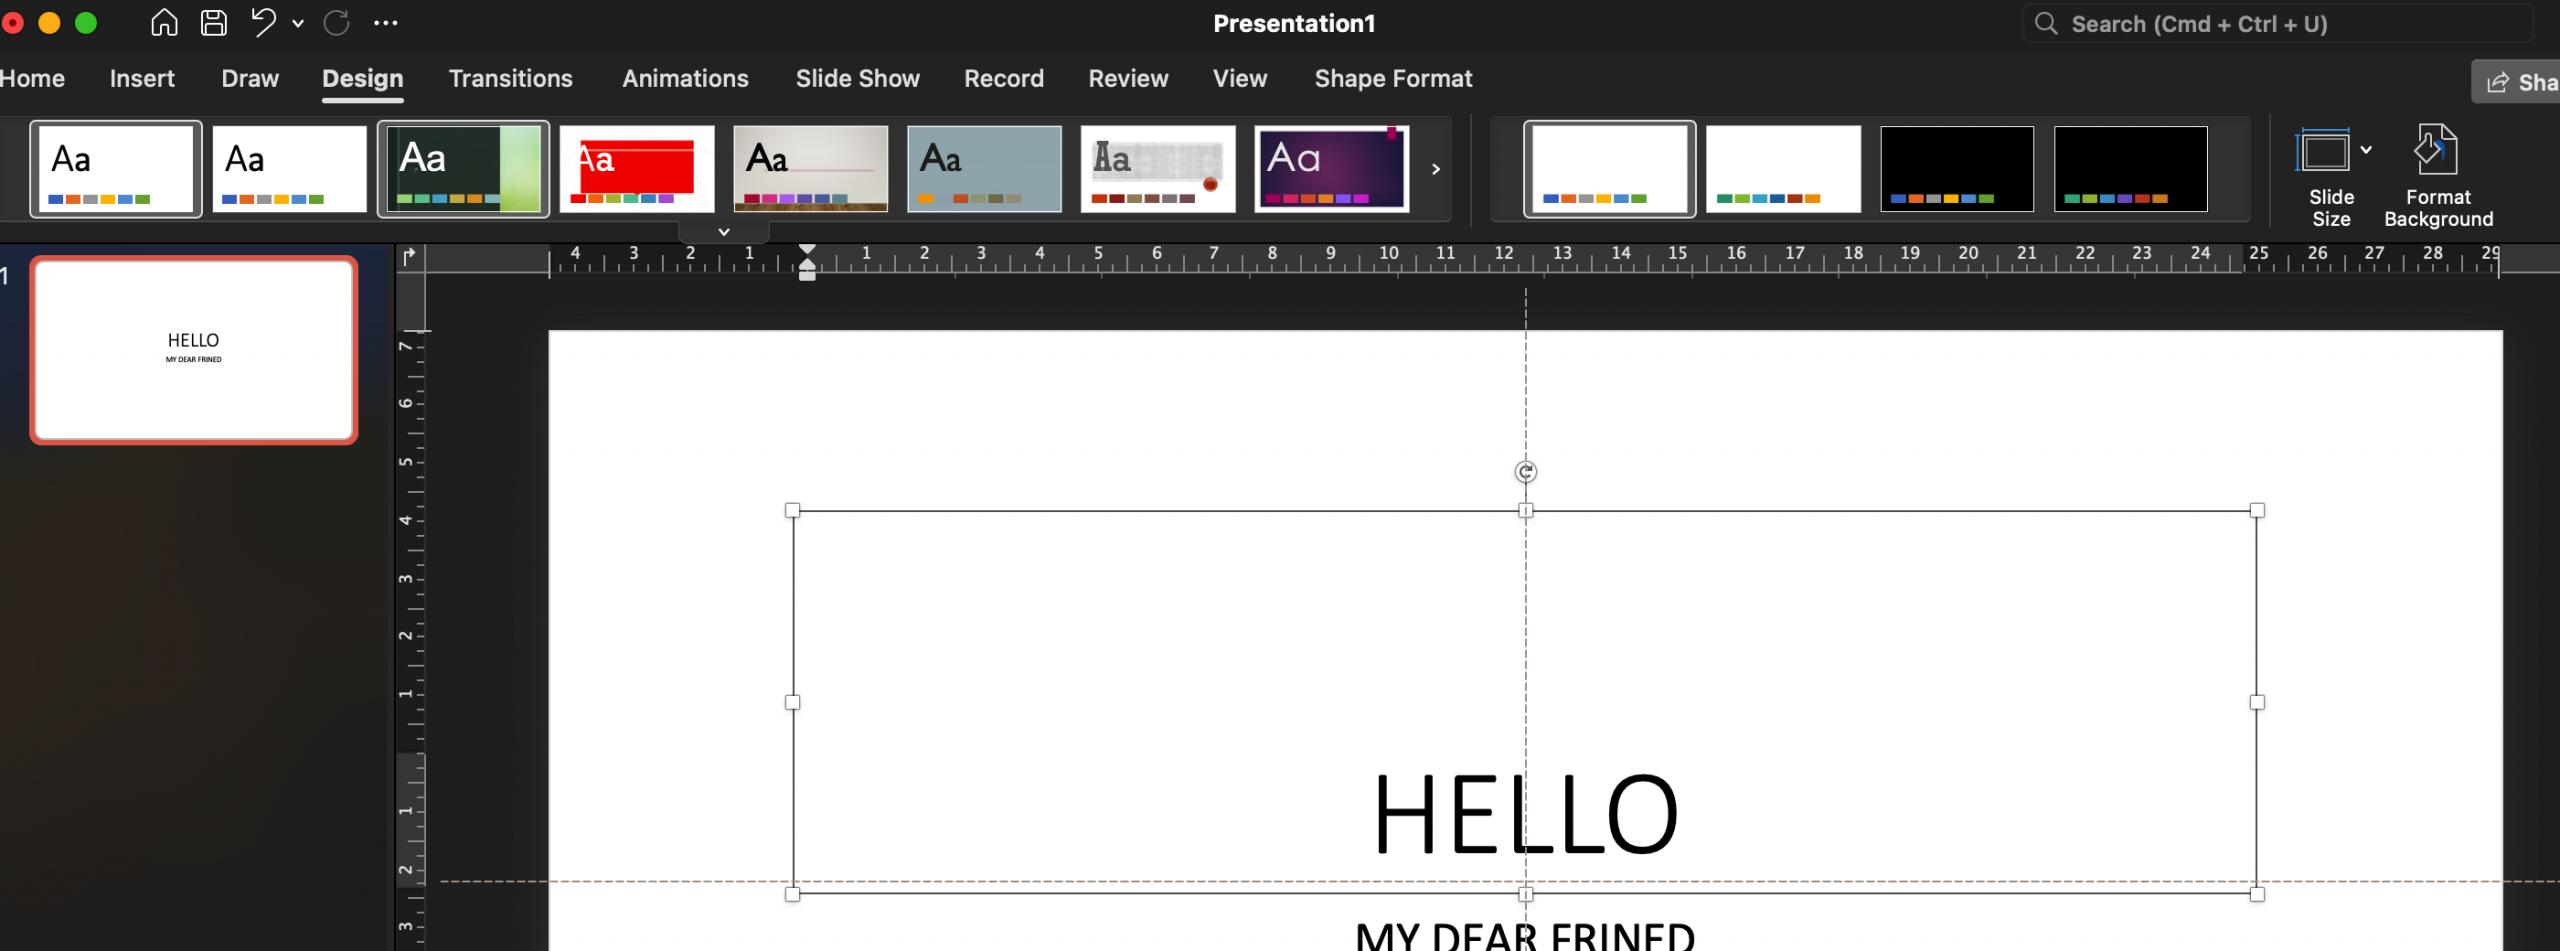Click the Undo arrow icon
Image resolution: width=2560 pixels, height=951 pixels.
click(263, 22)
